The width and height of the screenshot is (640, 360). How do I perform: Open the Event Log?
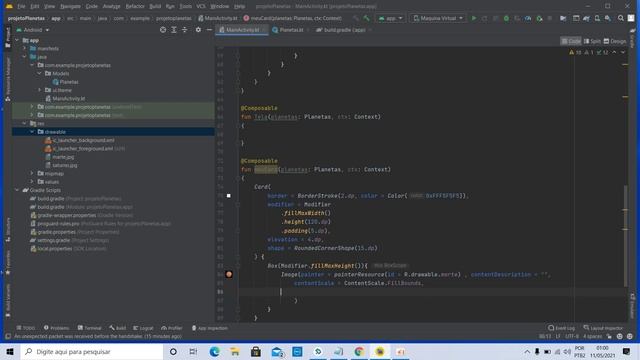tap(561, 328)
